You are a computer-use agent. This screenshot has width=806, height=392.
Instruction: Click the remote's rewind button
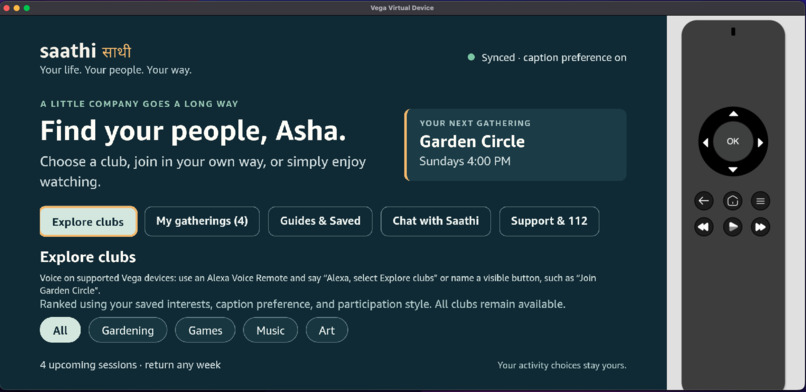(704, 227)
